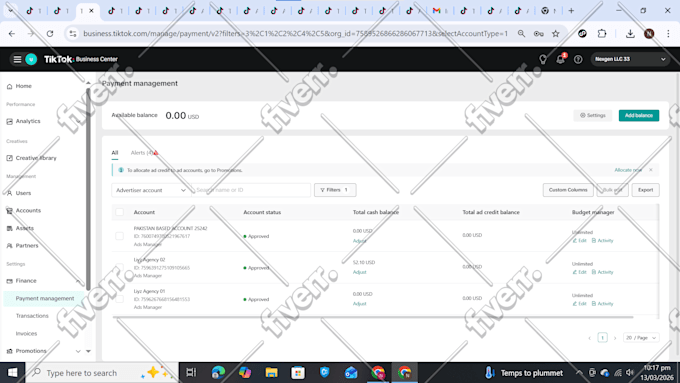Open Partners in the sidebar
The image size is (680, 383).
26,246
